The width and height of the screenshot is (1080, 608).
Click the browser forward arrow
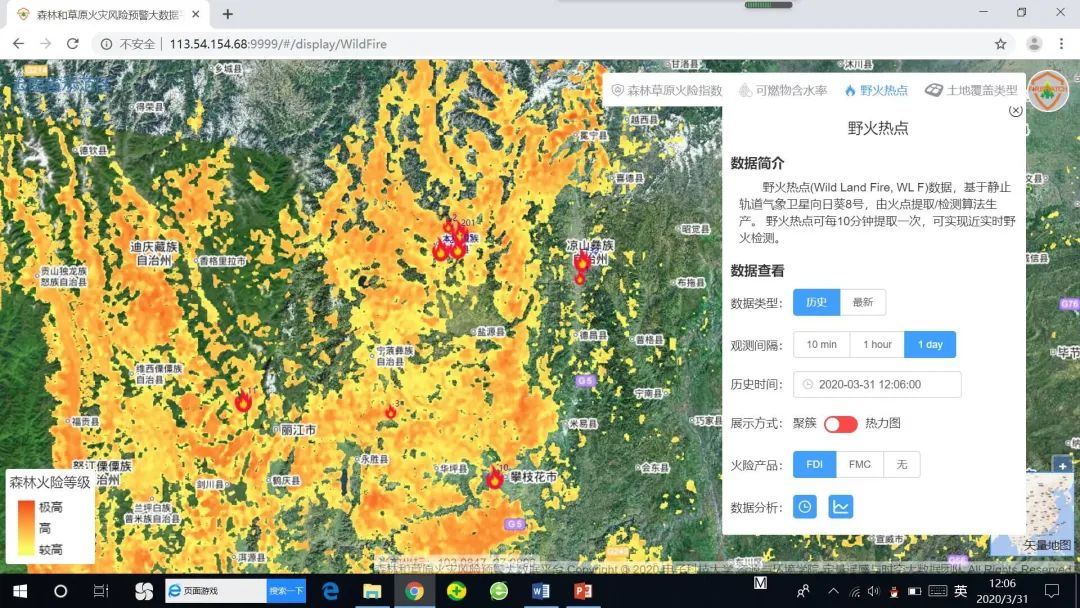45,44
